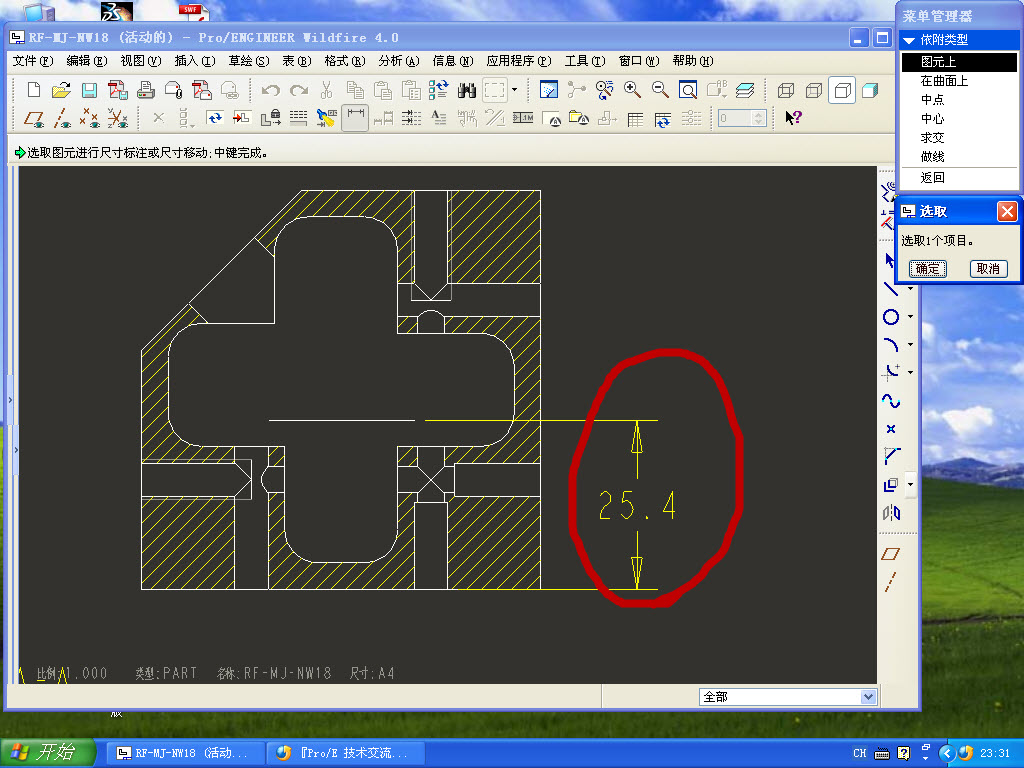Click the RF-MJ-NW18 taskbar button
1024x768 pixels.
point(186,753)
